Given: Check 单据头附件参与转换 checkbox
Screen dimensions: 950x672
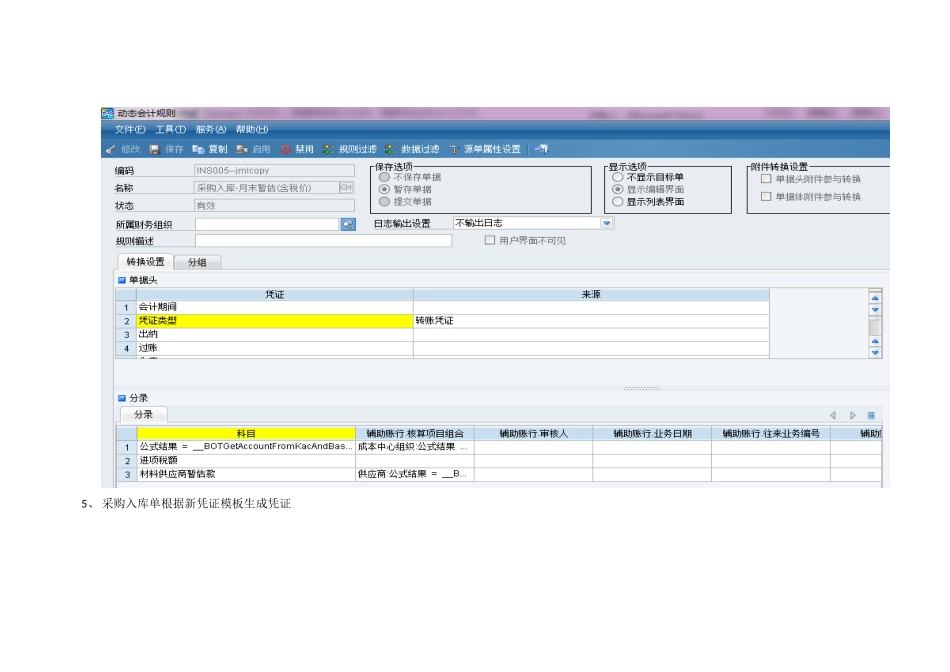Looking at the screenshot, I should [x=766, y=179].
